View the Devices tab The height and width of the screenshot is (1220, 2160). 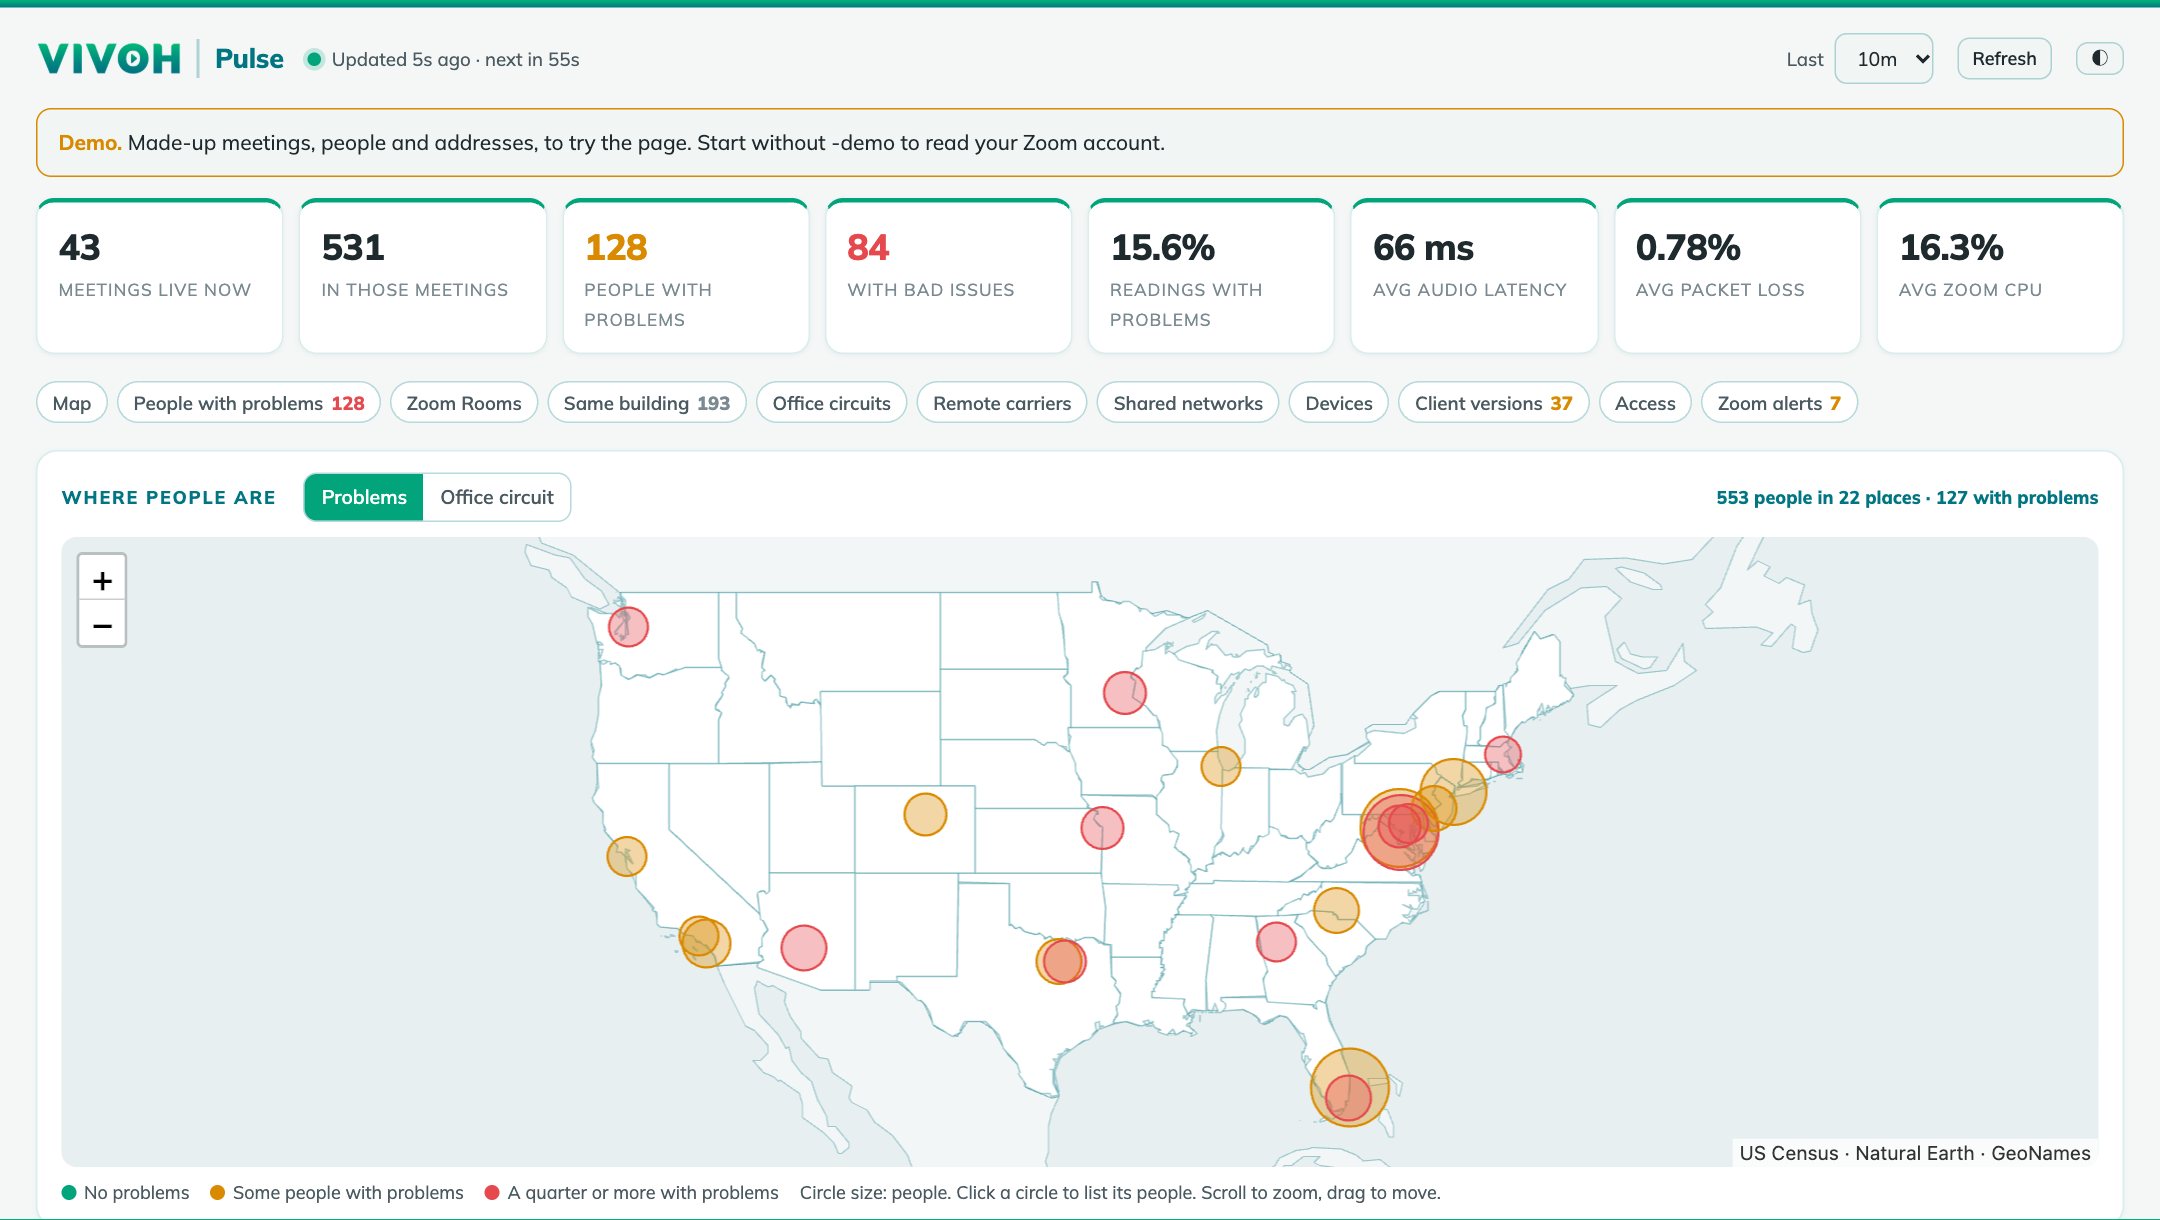pos(1339,403)
